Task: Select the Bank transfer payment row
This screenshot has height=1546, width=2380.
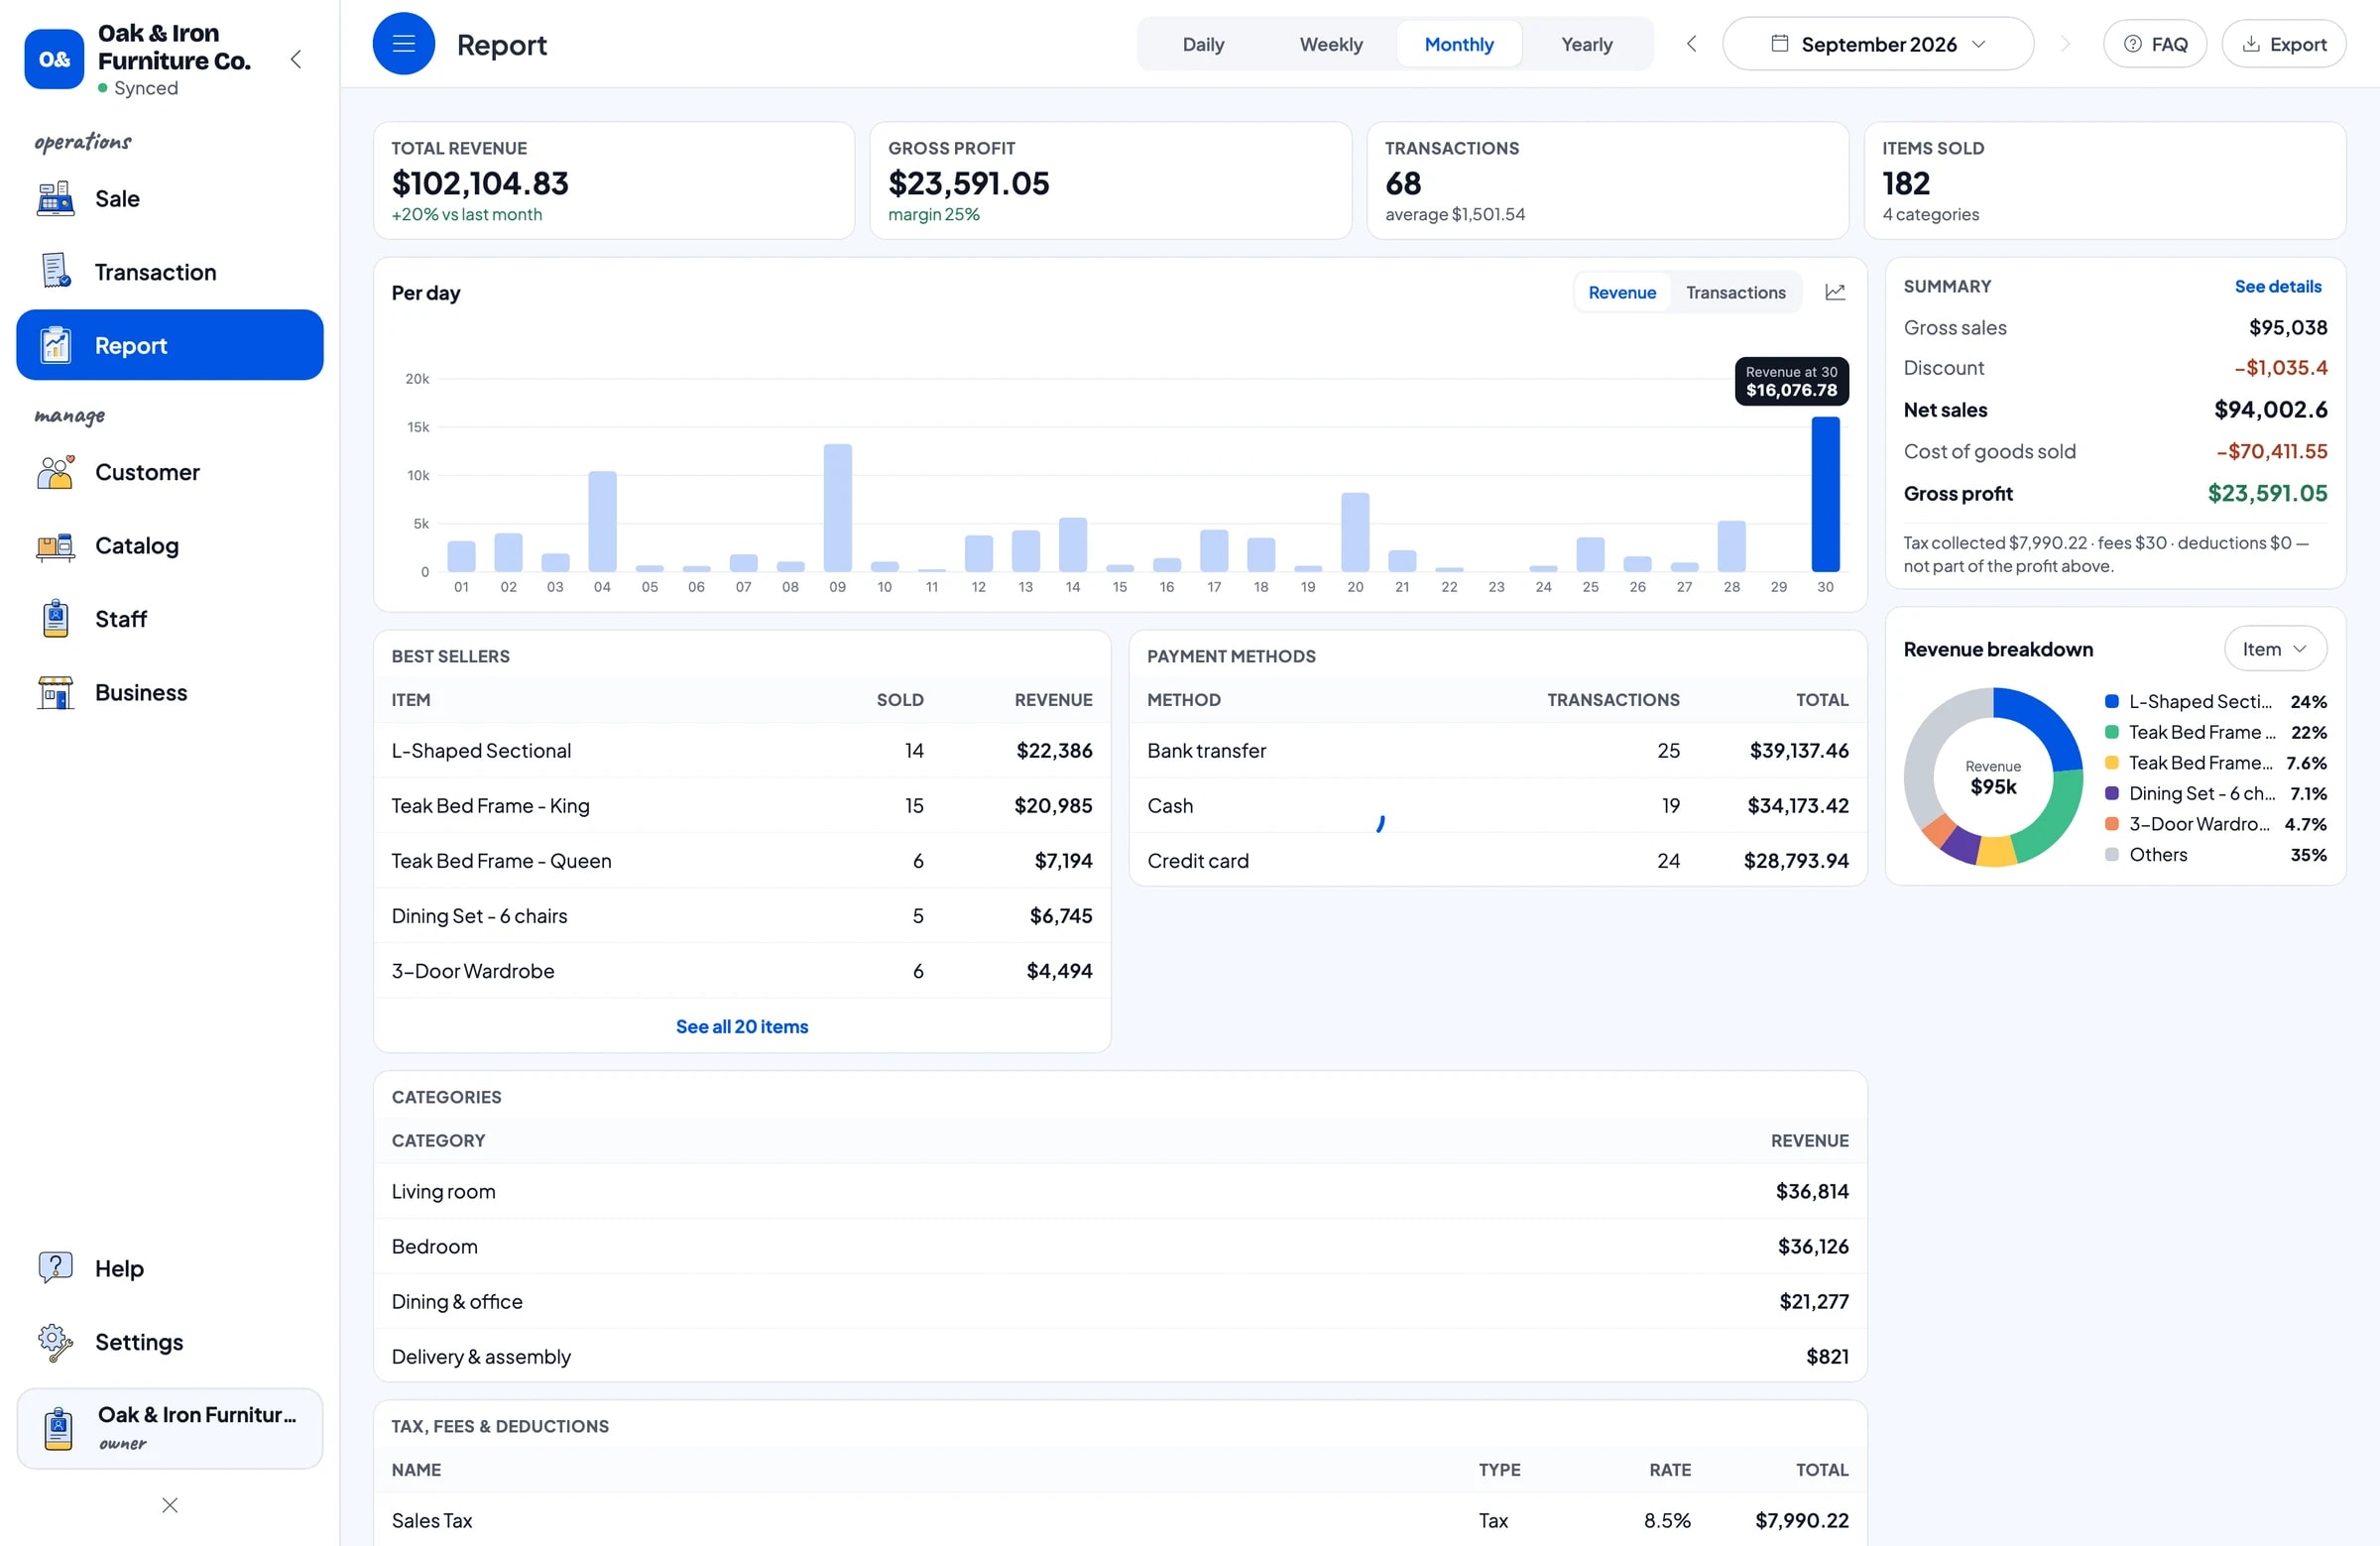Action: (1498, 751)
